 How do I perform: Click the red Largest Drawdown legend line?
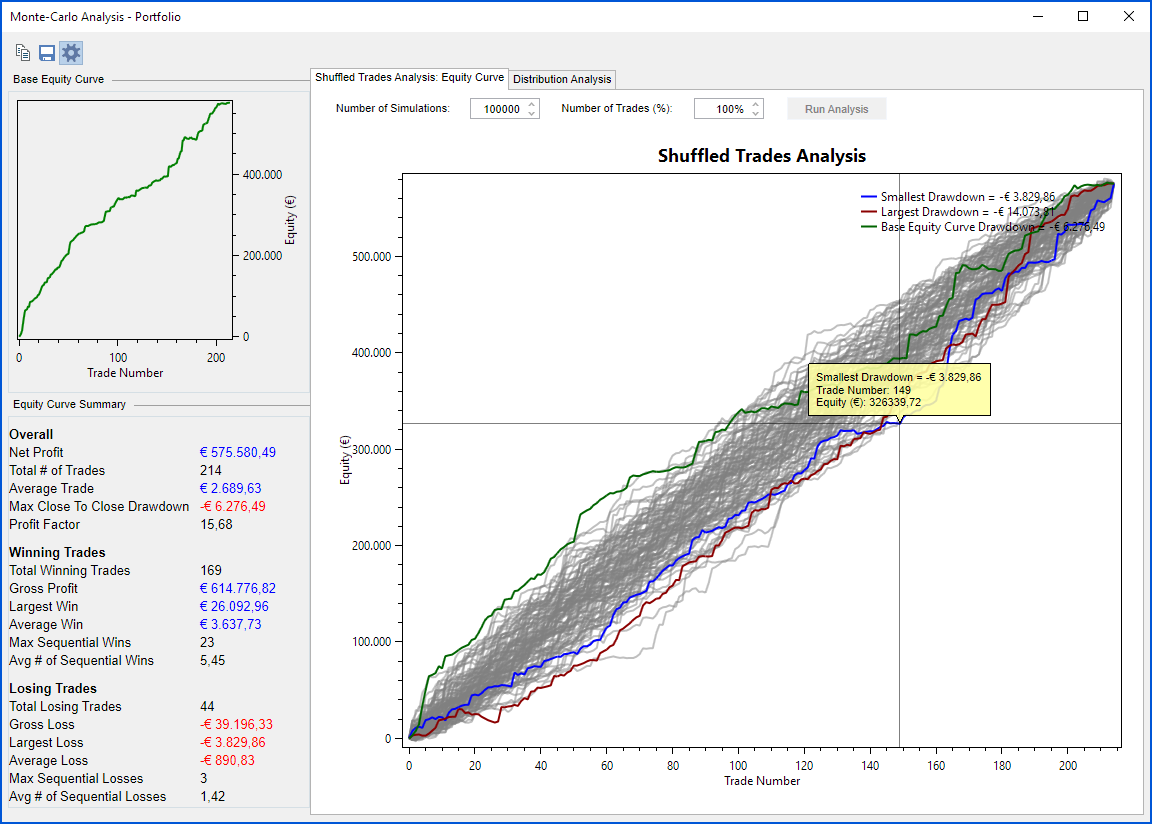[868, 212]
